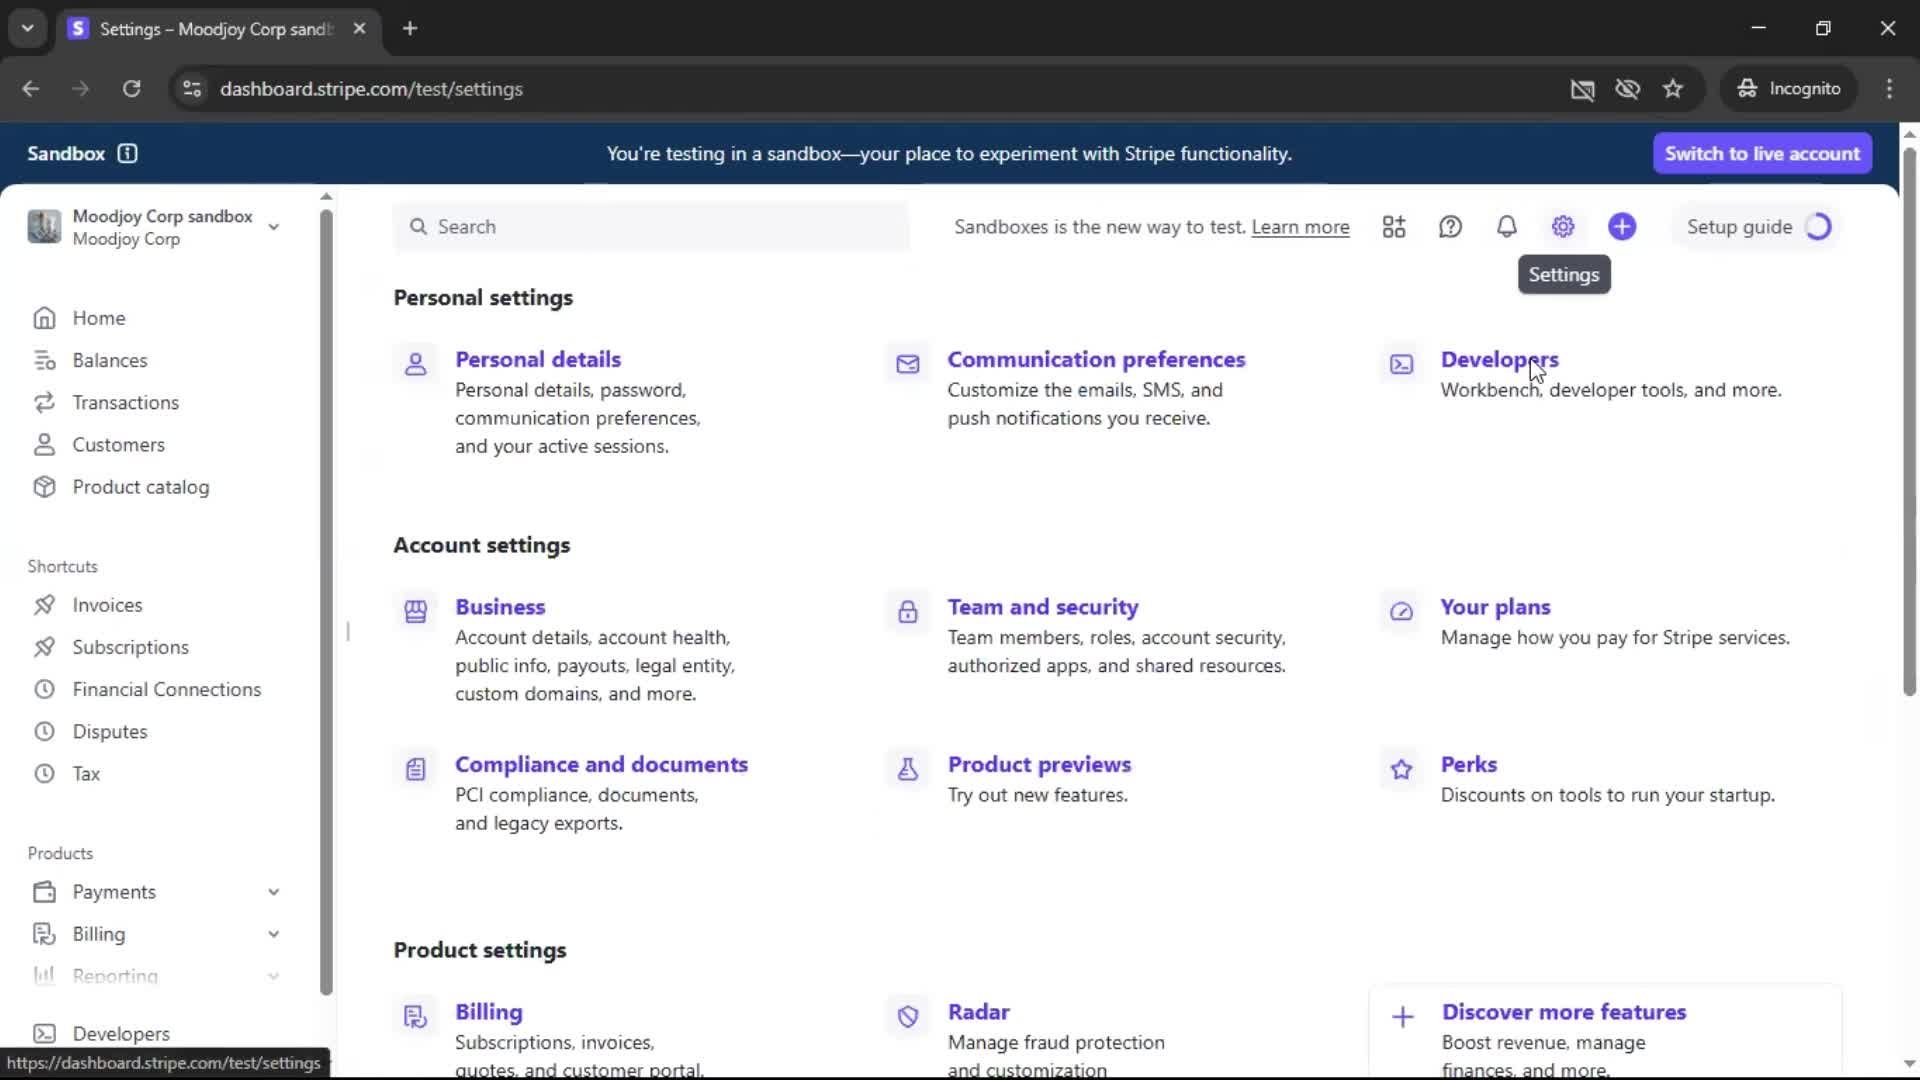Click the Compliance and documents icon
The height and width of the screenshot is (1080, 1920).
pos(416,768)
